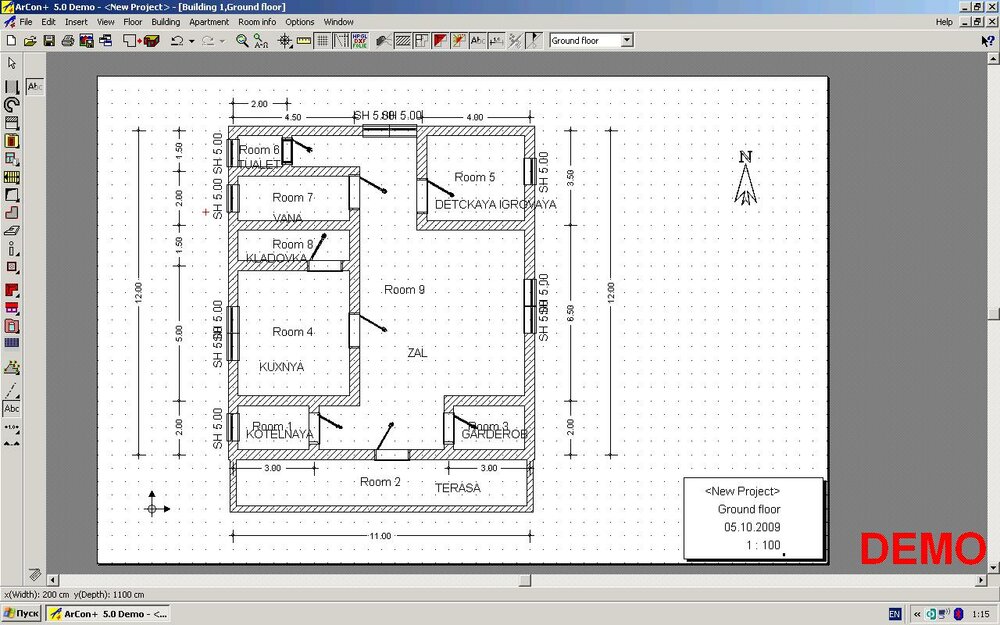Click the system tray expand chevron

917,614
